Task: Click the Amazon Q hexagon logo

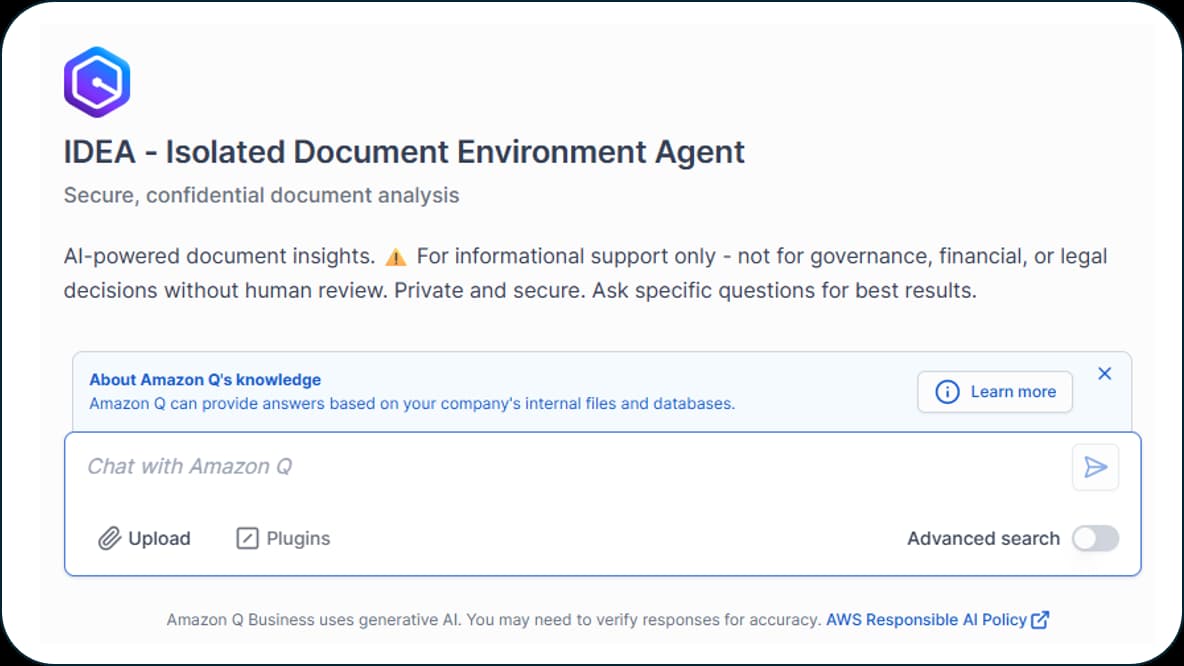Action: coord(97,82)
